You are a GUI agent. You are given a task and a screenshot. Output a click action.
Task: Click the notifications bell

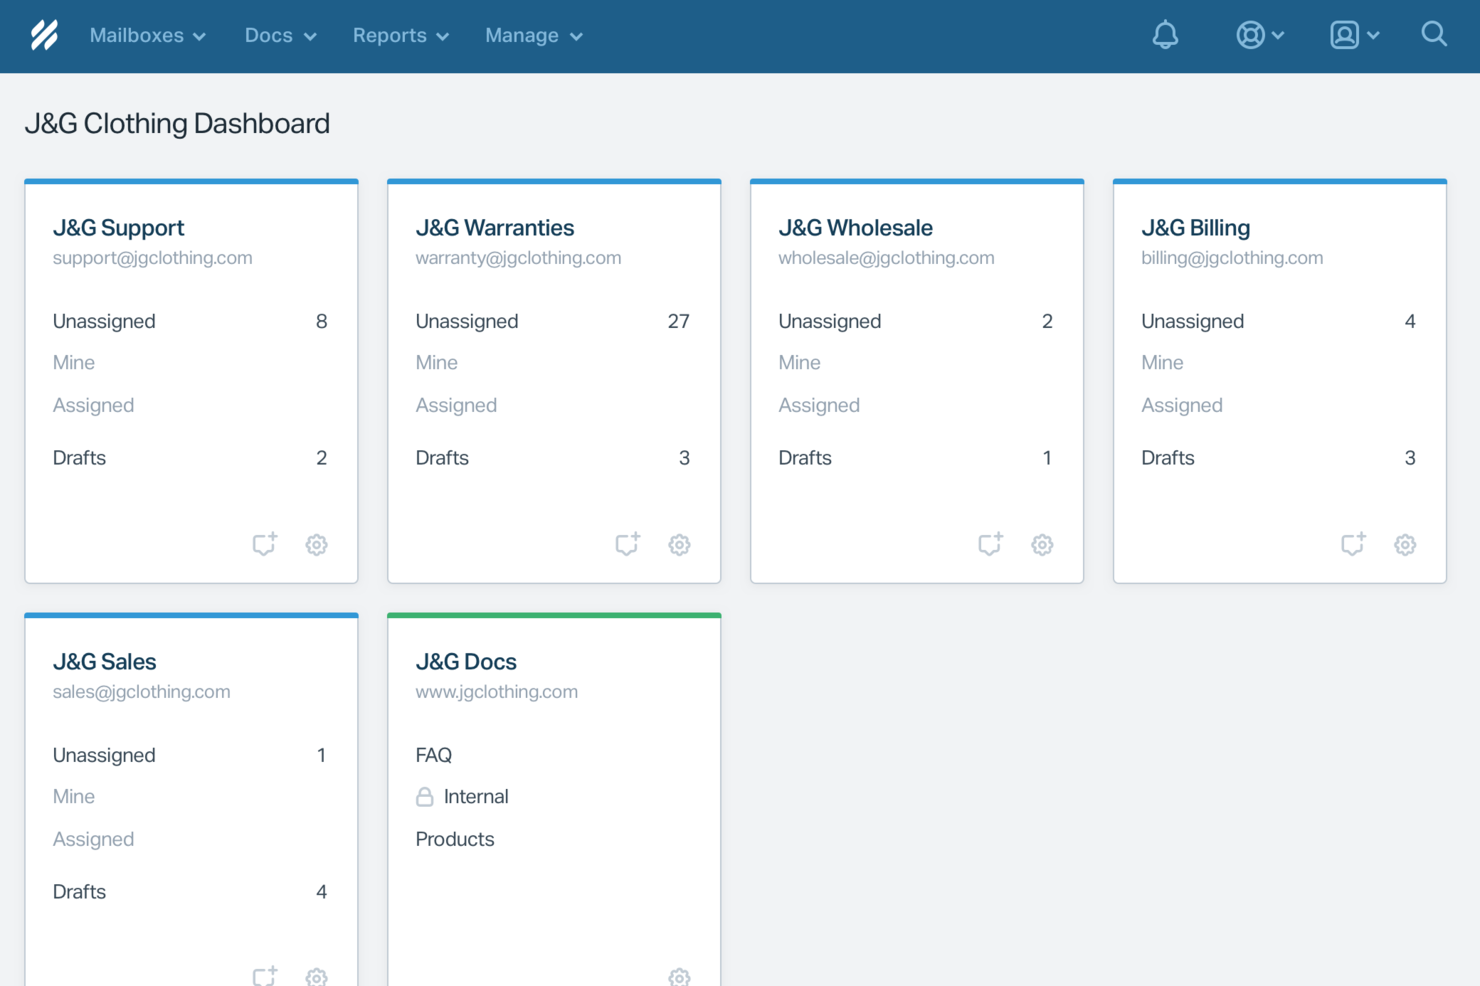pos(1165,35)
